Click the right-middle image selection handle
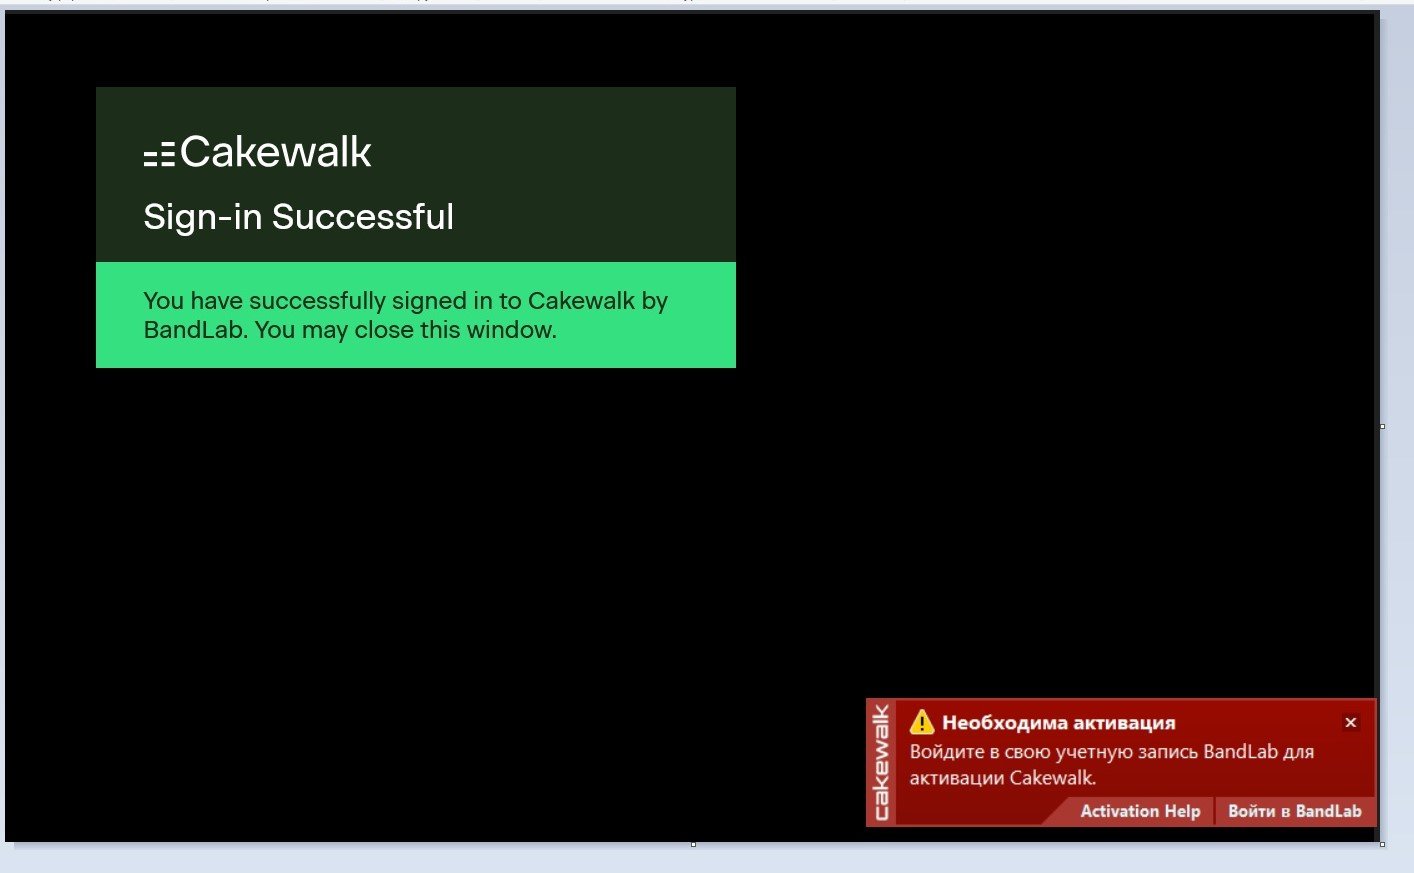 [1382, 426]
